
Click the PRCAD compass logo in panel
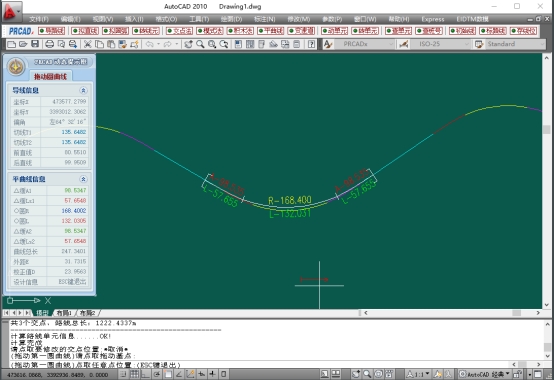pos(16,66)
